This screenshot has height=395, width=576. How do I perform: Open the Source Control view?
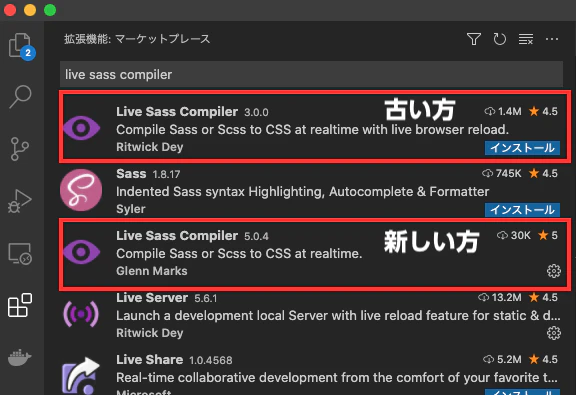(19, 149)
